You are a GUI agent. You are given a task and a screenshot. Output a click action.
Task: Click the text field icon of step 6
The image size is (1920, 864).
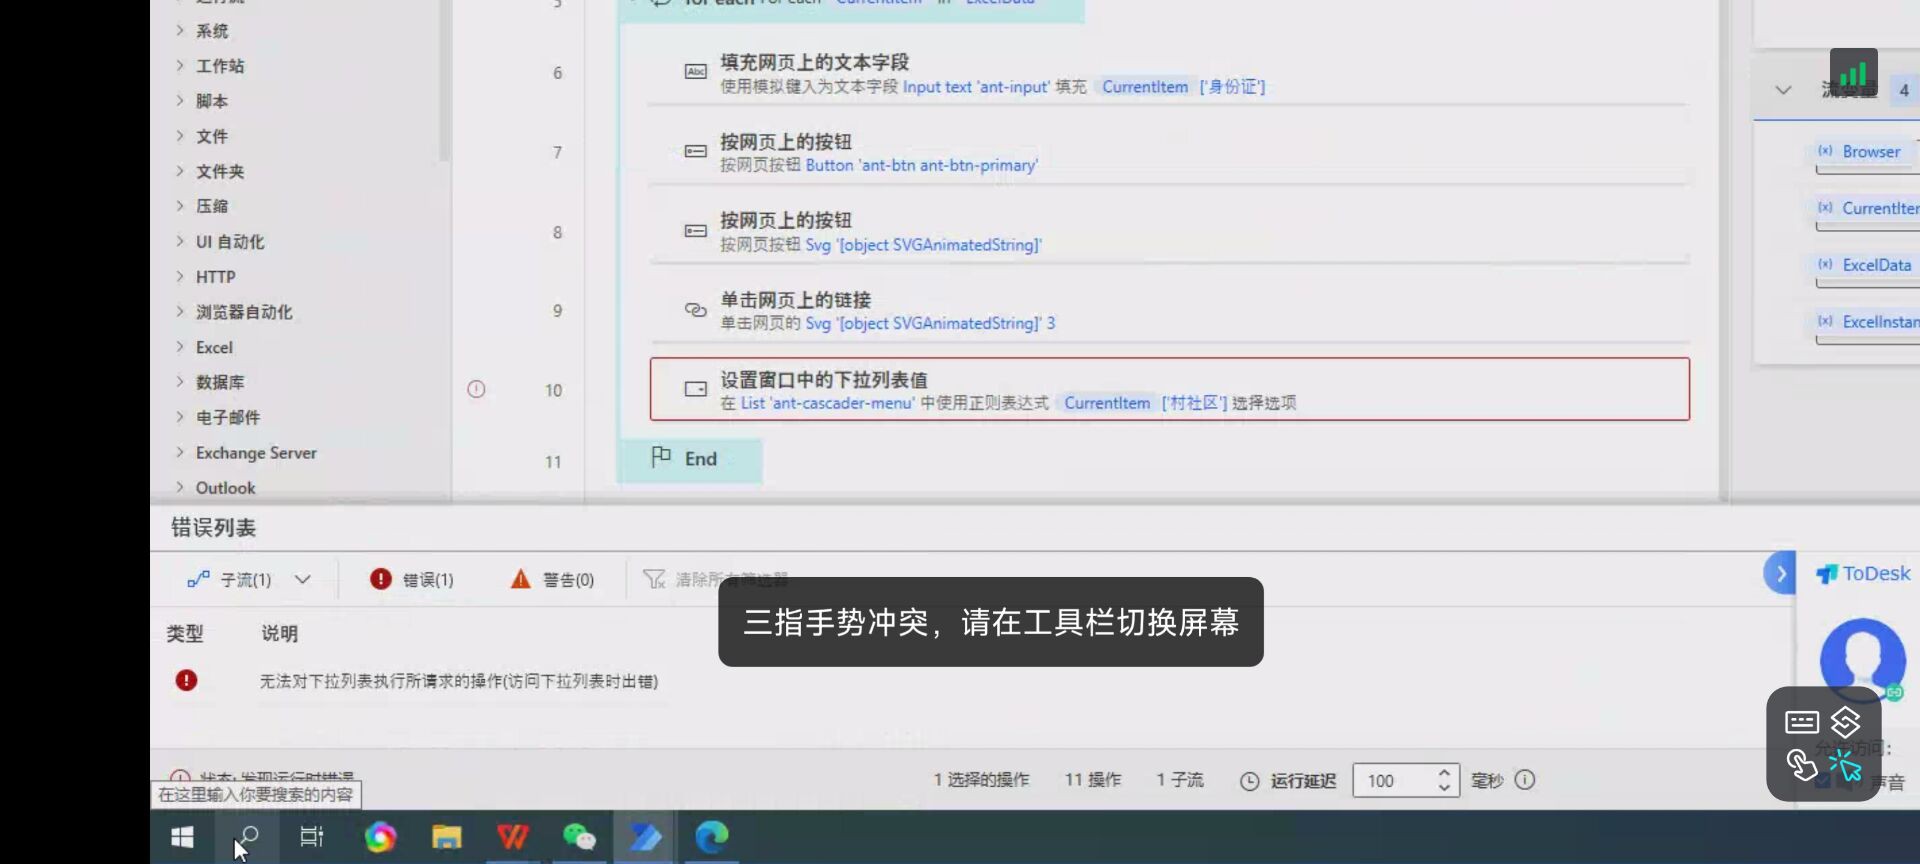click(x=696, y=72)
